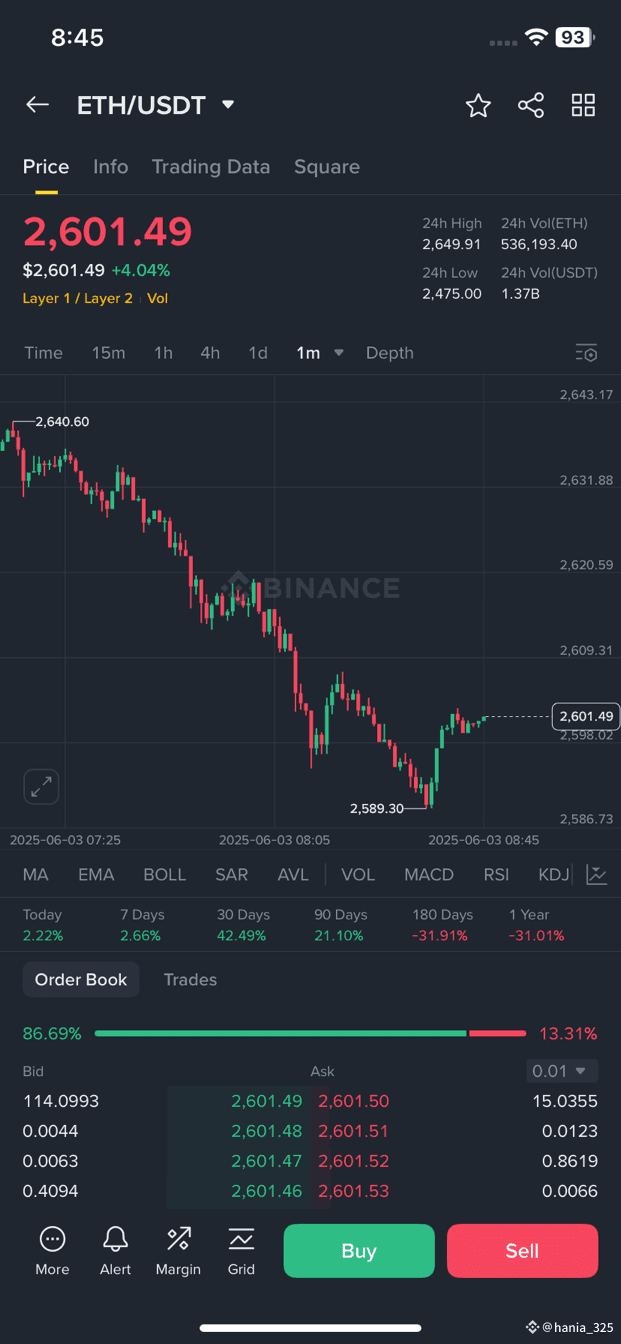This screenshot has width=621, height=1344.
Task: Switch to the Info tab
Action: coord(111,167)
